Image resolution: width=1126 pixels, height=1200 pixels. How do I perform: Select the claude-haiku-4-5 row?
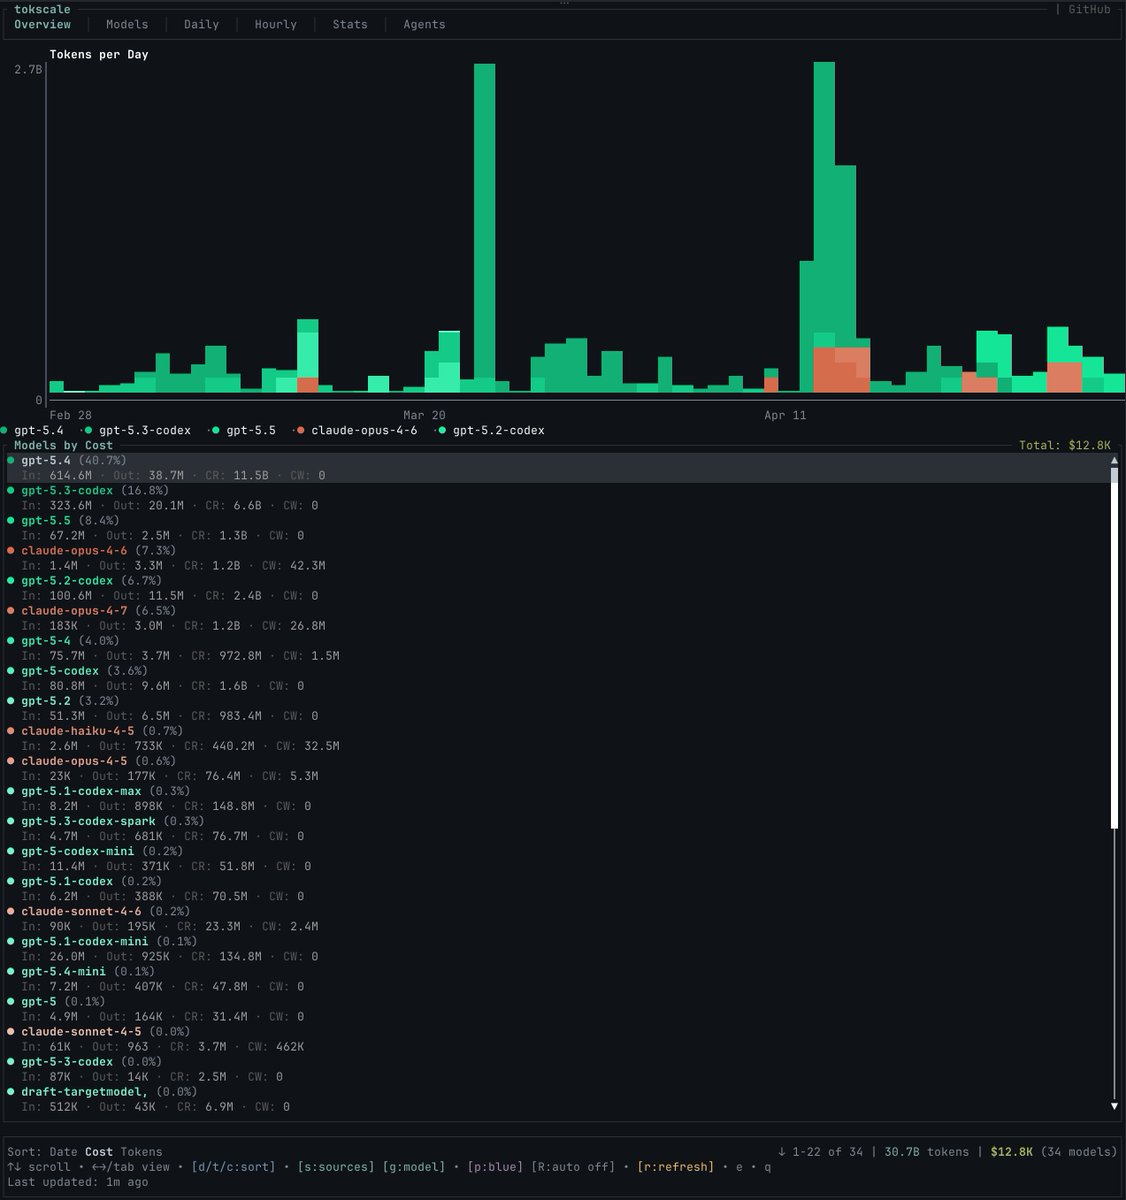click(558, 738)
